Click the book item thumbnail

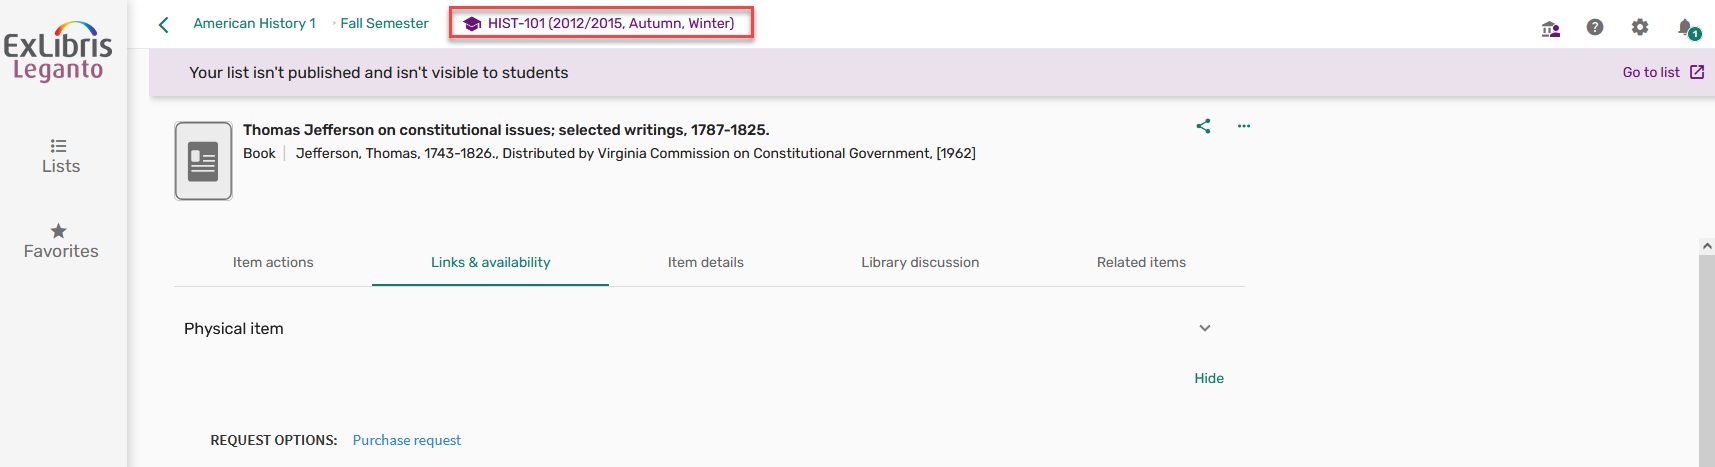[x=203, y=161]
